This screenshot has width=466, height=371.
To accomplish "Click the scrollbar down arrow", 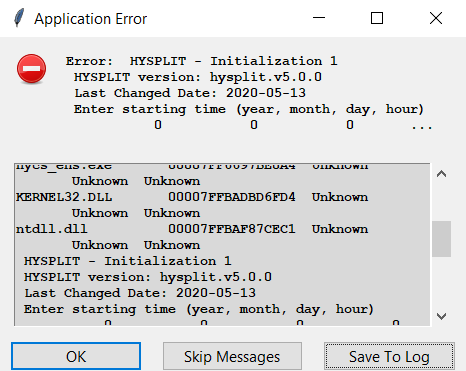I will point(441,316).
